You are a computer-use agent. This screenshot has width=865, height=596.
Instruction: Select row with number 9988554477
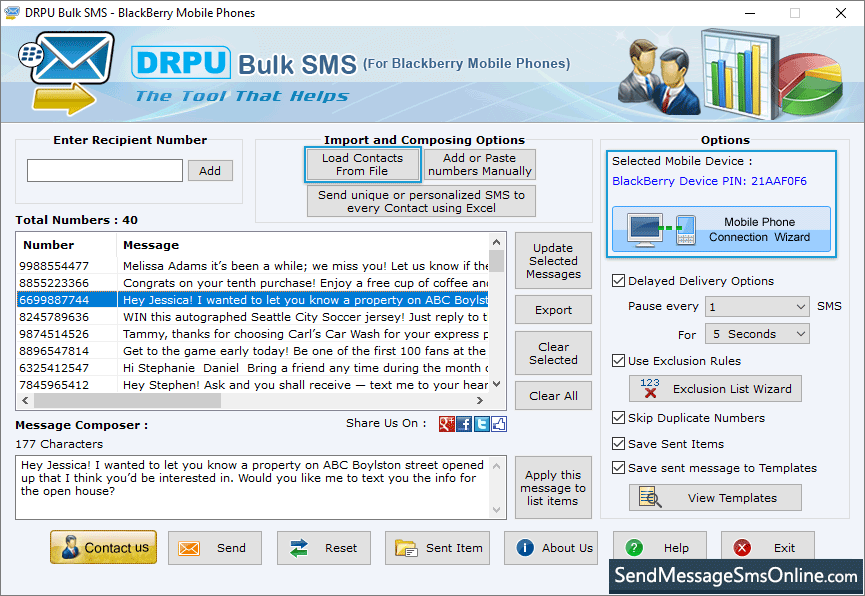point(253,266)
